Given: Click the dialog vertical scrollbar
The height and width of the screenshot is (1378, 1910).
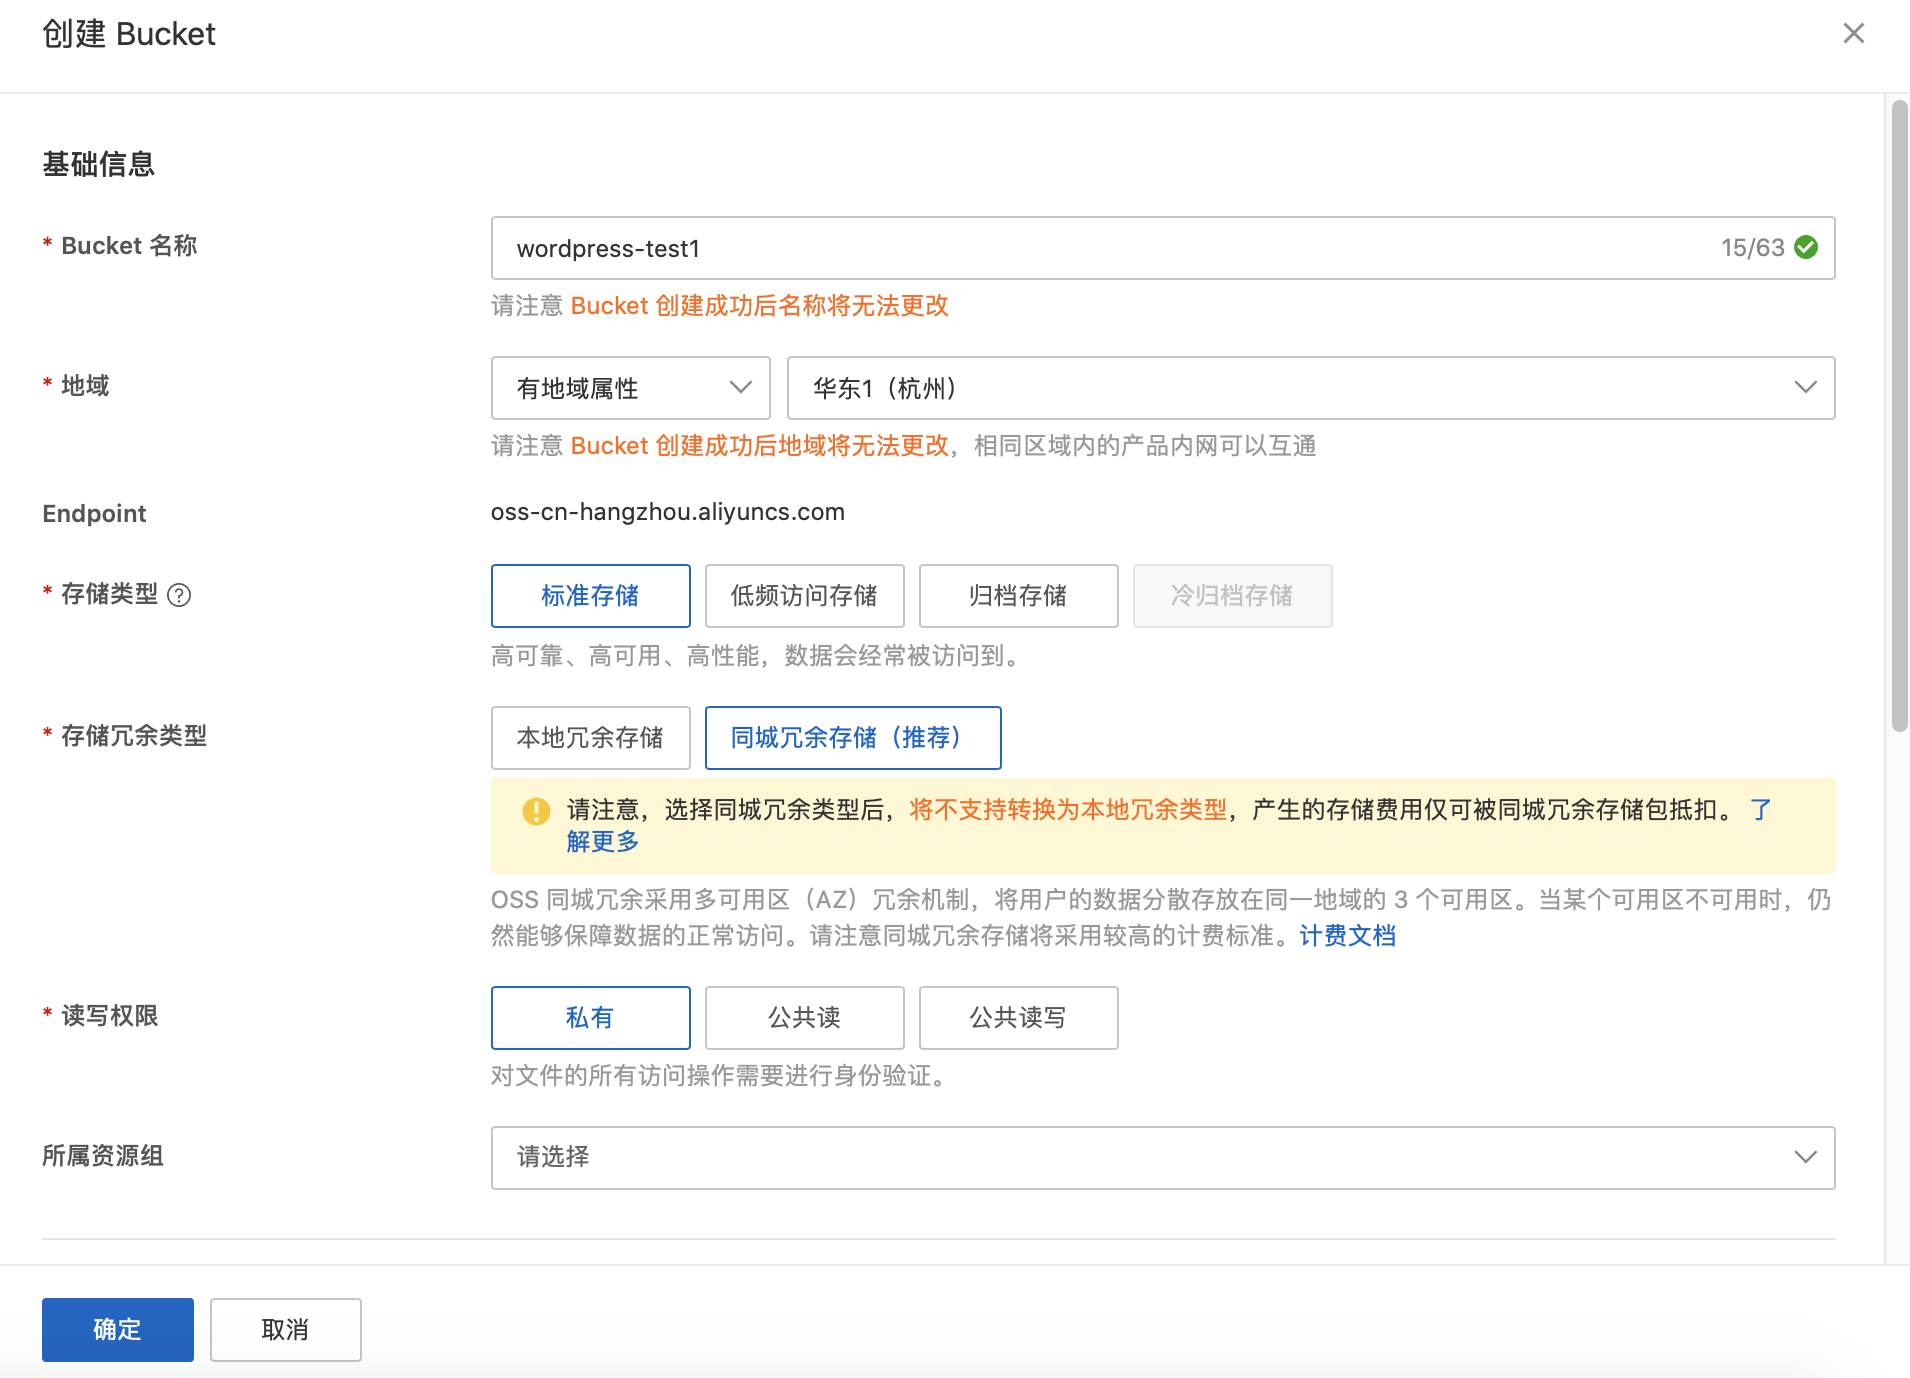Looking at the screenshot, I should [x=1899, y=416].
